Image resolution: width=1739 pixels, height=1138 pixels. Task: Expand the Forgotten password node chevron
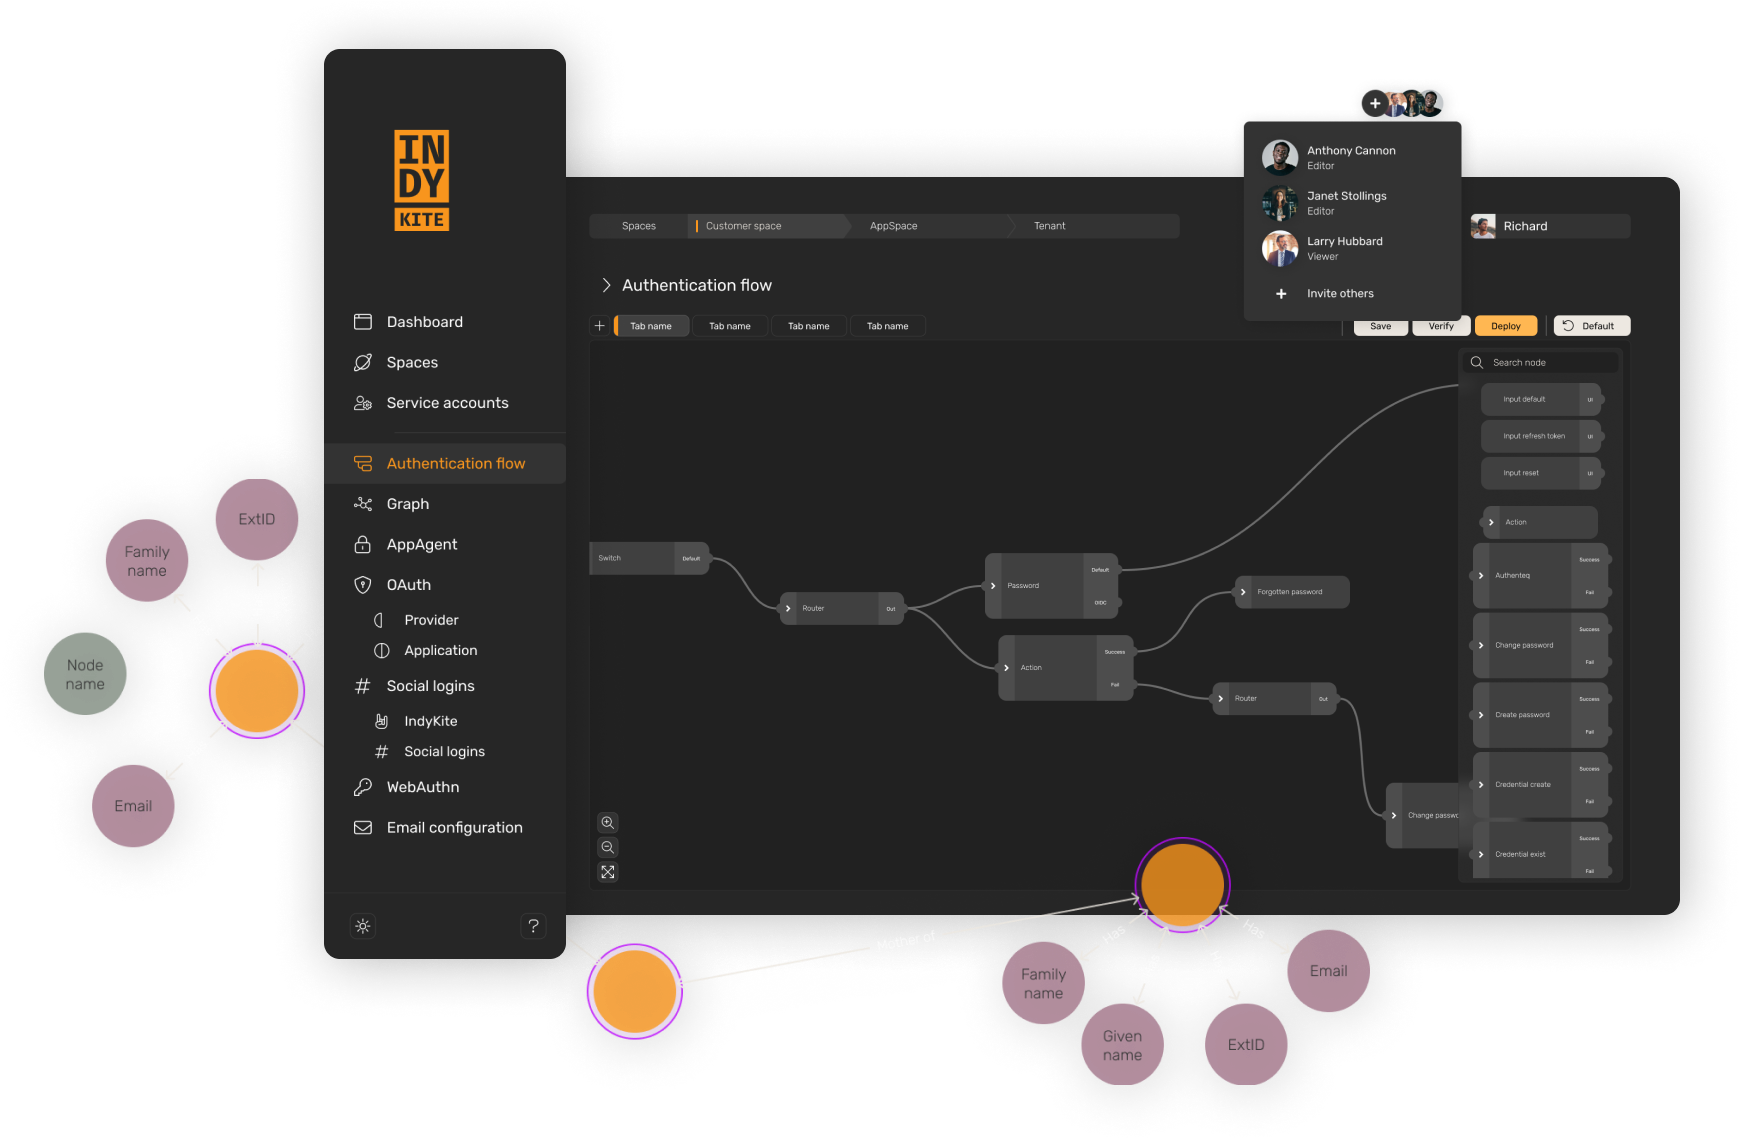[1243, 592]
